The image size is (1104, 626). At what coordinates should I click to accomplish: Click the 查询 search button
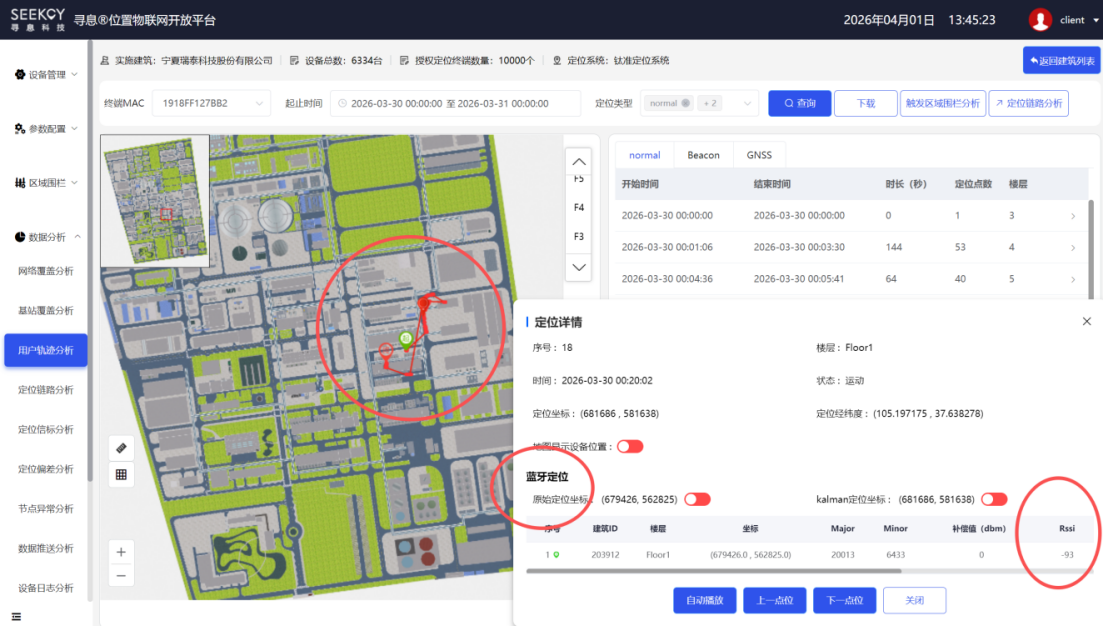coord(800,104)
